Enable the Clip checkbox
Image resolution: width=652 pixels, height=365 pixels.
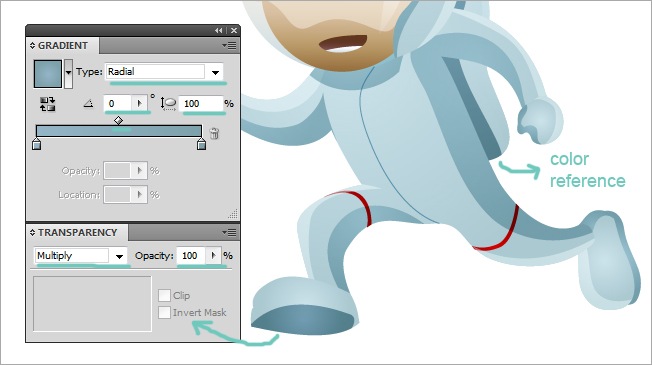pos(164,296)
